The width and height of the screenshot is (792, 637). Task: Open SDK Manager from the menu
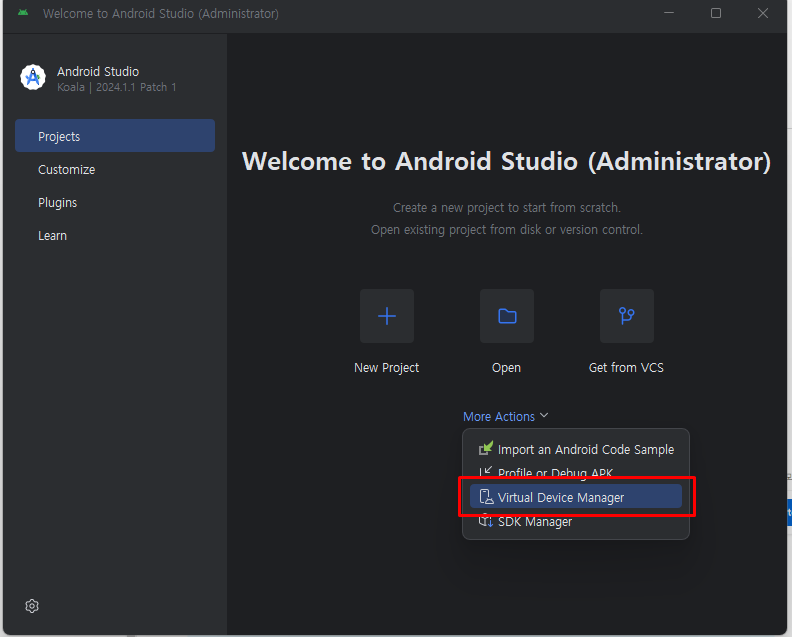click(x=576, y=521)
